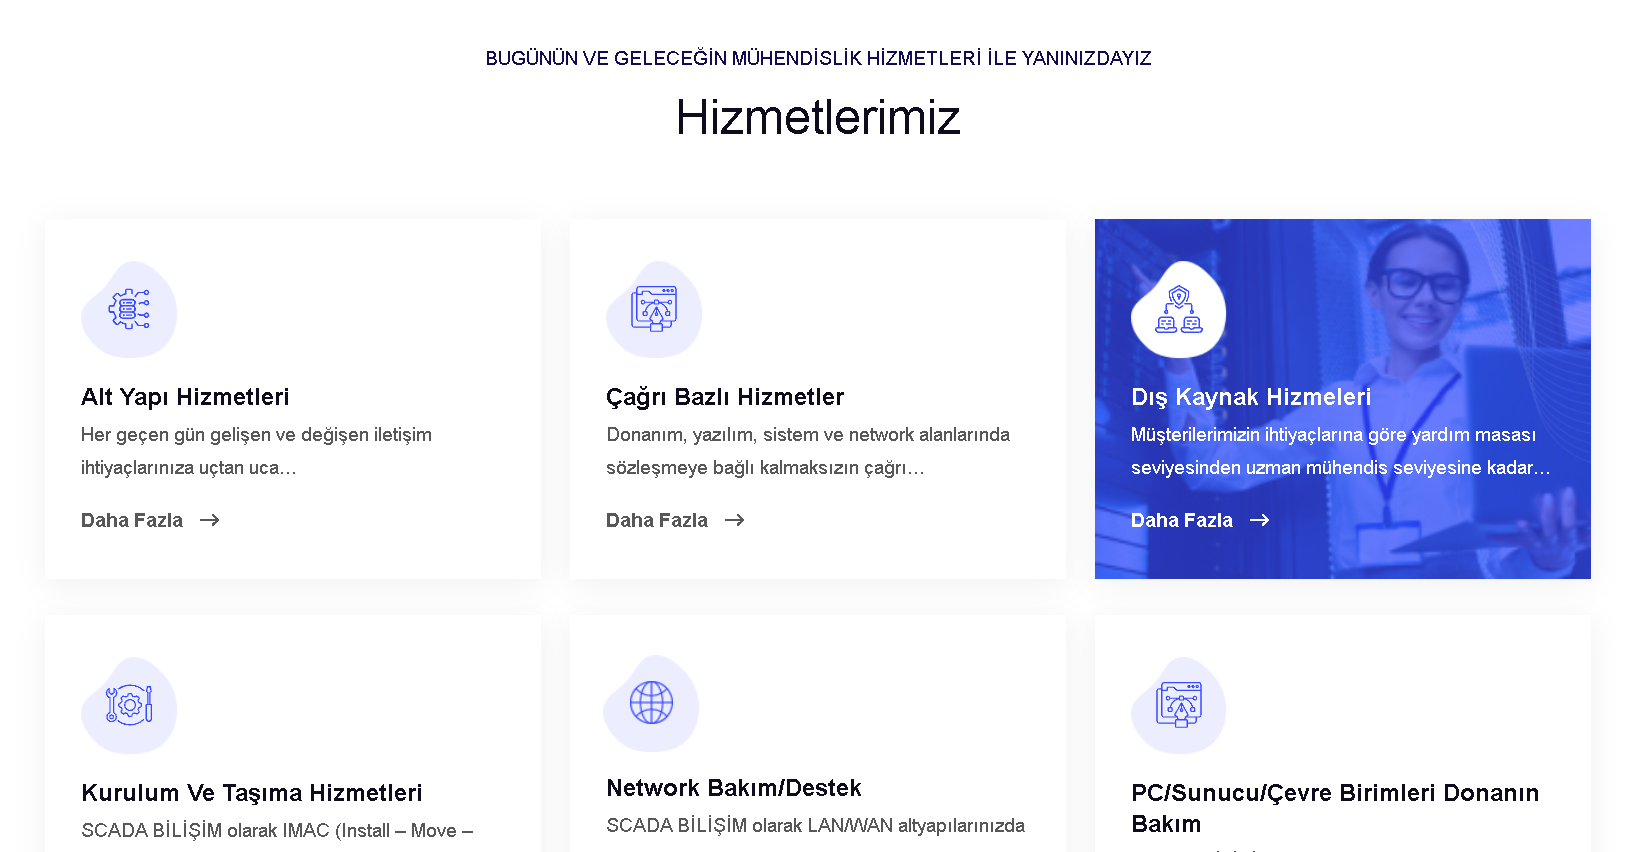The image size is (1650, 852).
Task: Click arrow in Dış Kaynak Hizmetleri card
Action: tap(1259, 520)
